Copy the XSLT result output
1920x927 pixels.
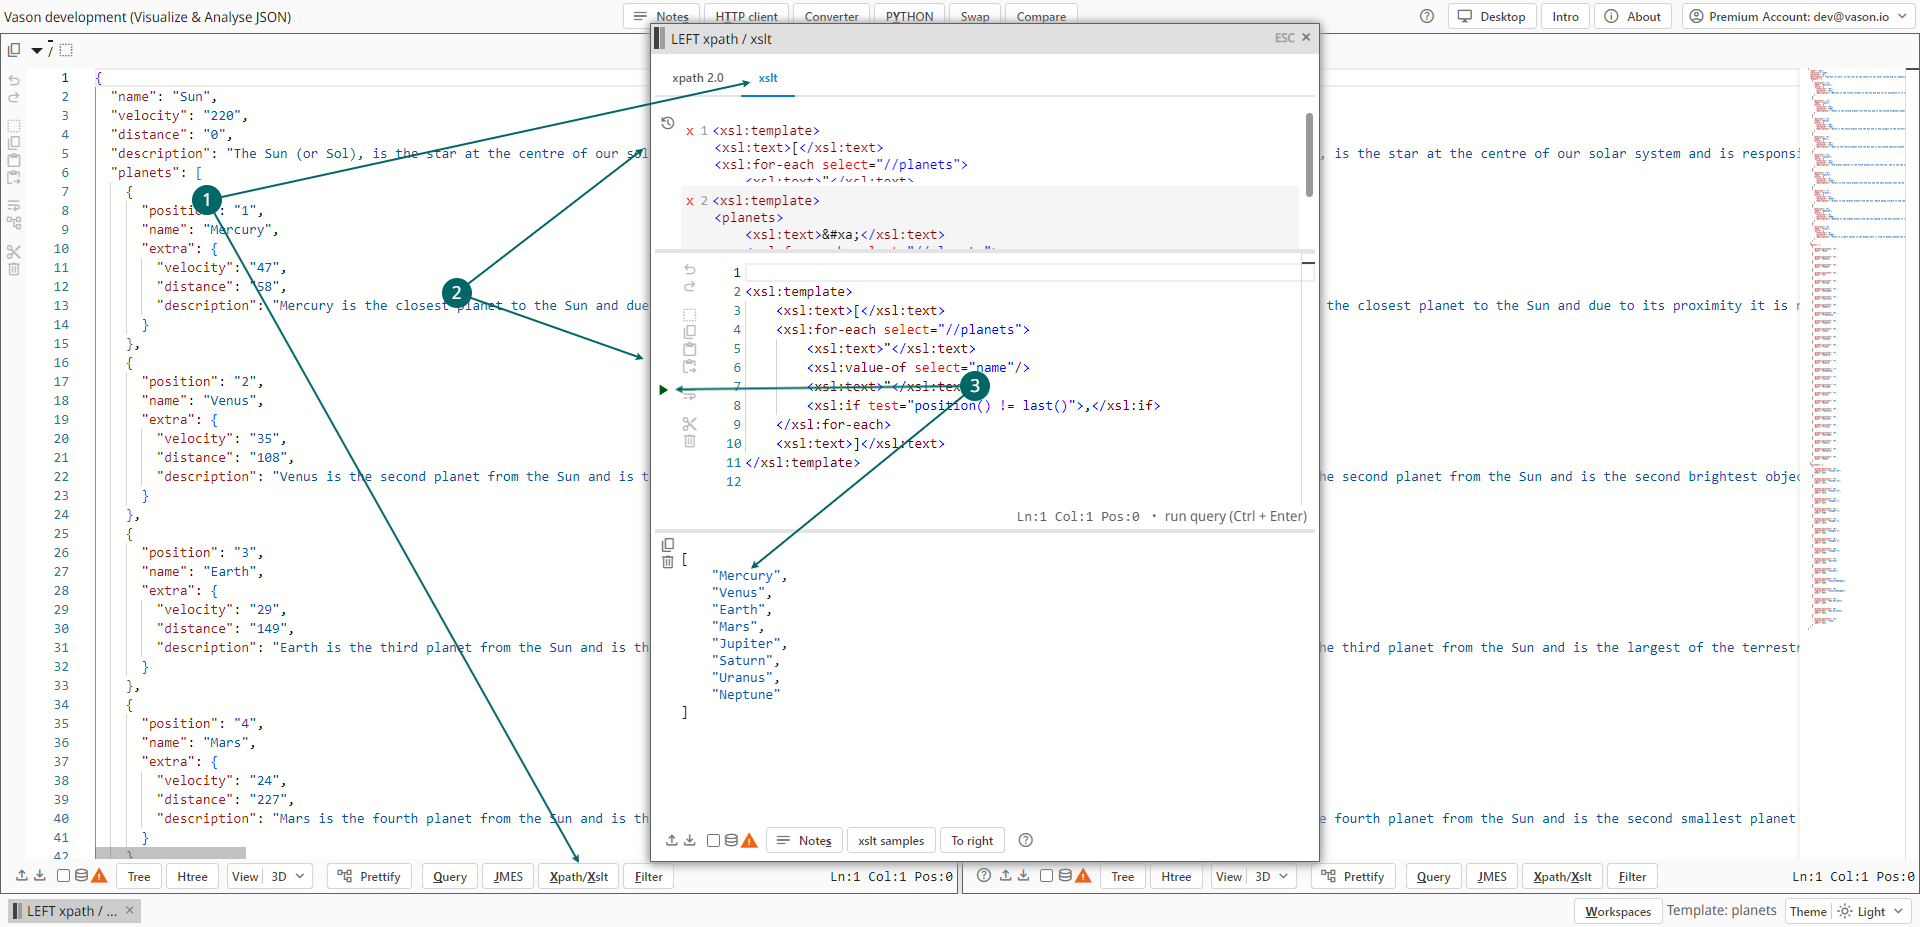click(668, 545)
